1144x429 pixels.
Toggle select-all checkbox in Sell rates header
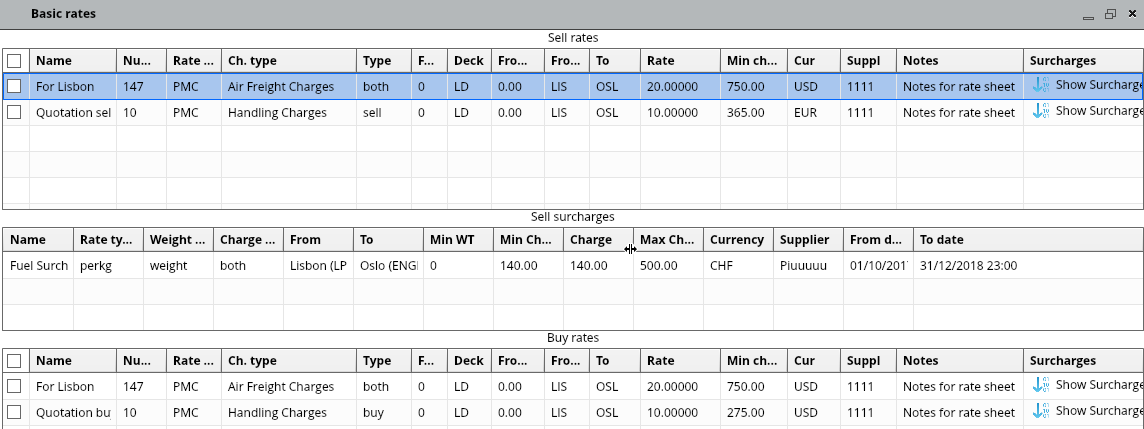pos(15,61)
